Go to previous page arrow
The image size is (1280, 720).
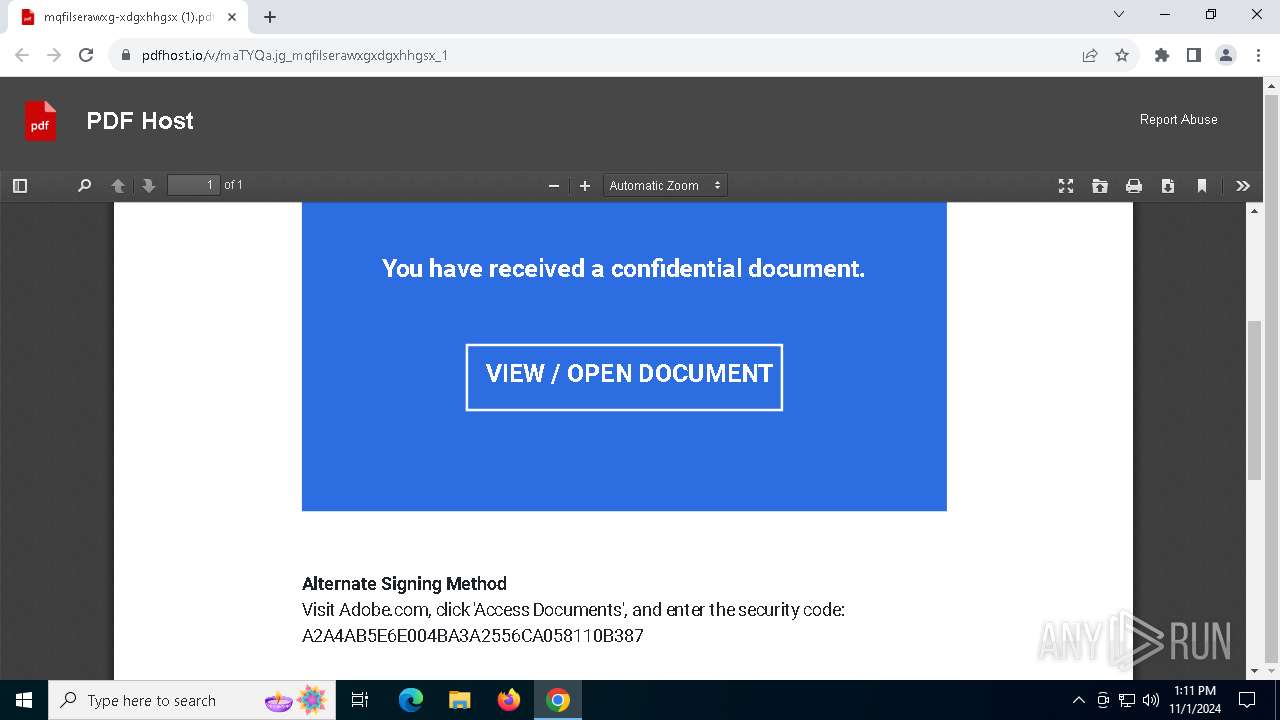[118, 186]
